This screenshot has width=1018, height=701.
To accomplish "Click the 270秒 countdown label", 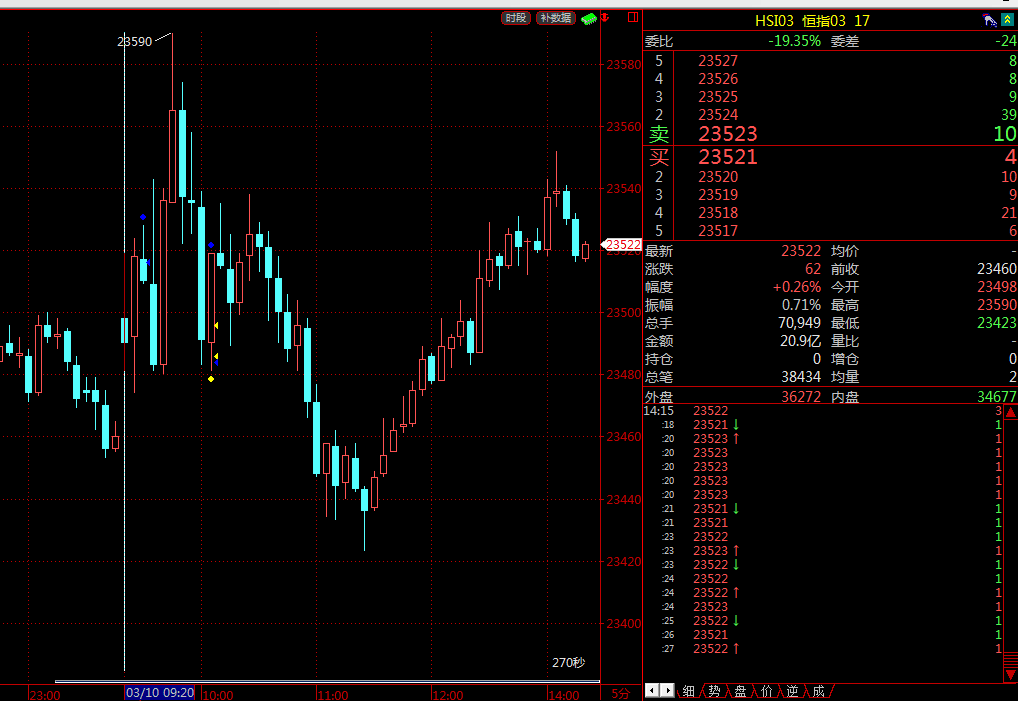I will click(x=568, y=663).
